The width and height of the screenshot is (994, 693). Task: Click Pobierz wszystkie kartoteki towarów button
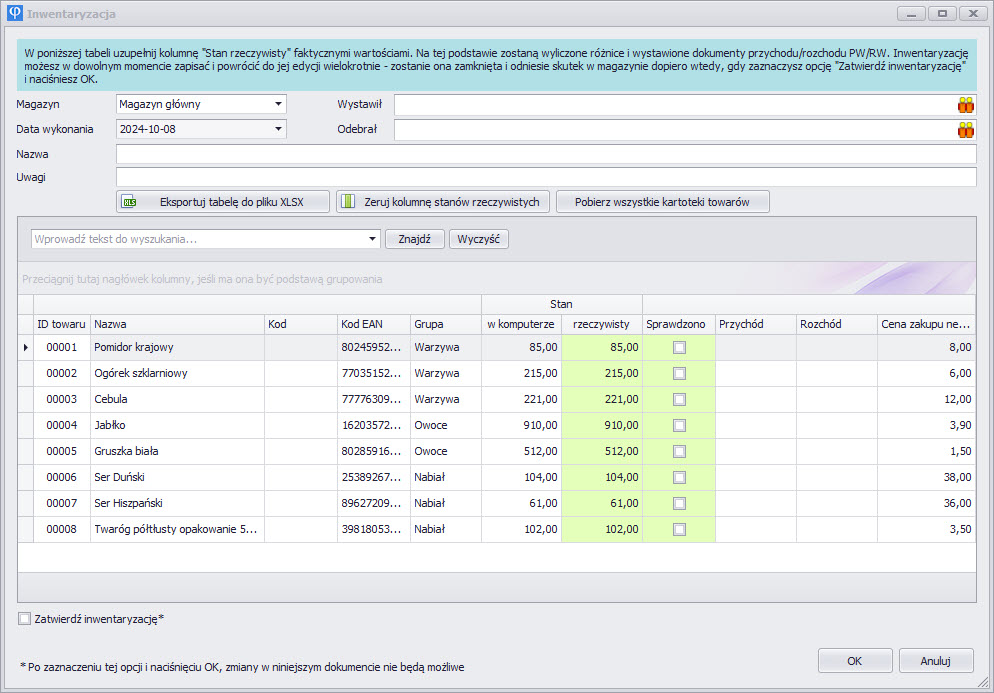point(662,202)
